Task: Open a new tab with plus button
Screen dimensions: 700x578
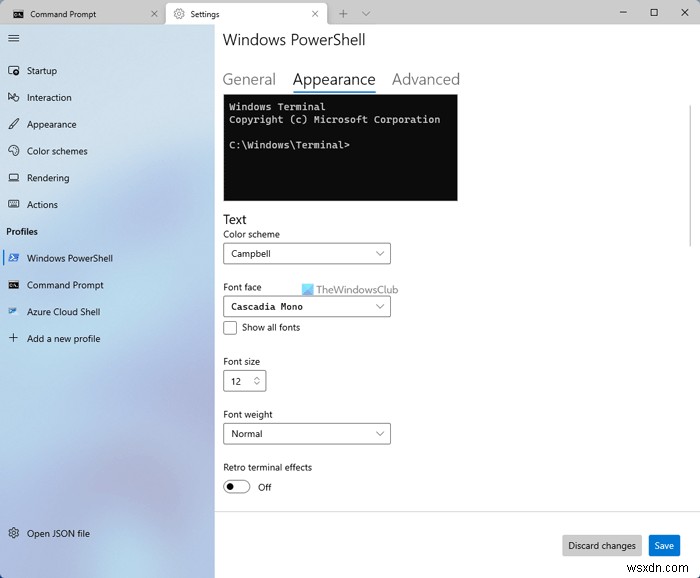Action: tap(343, 14)
